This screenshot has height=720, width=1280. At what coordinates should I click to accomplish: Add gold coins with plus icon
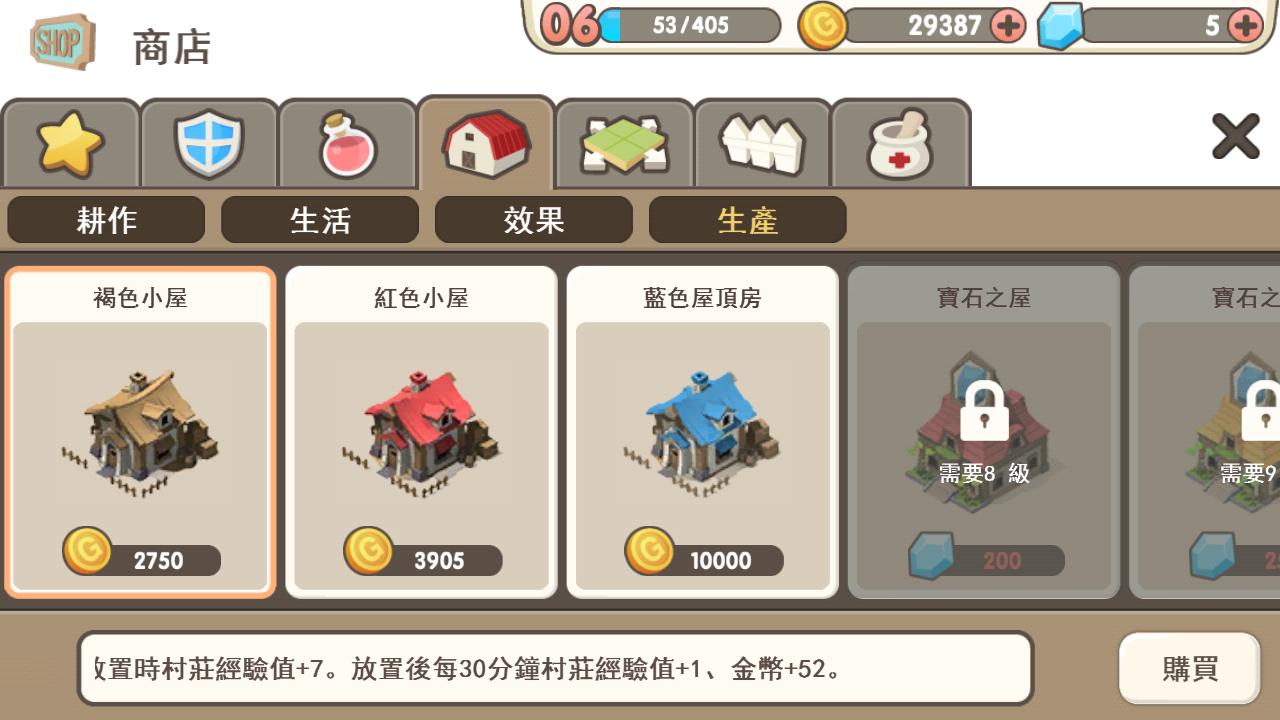click(x=1008, y=26)
